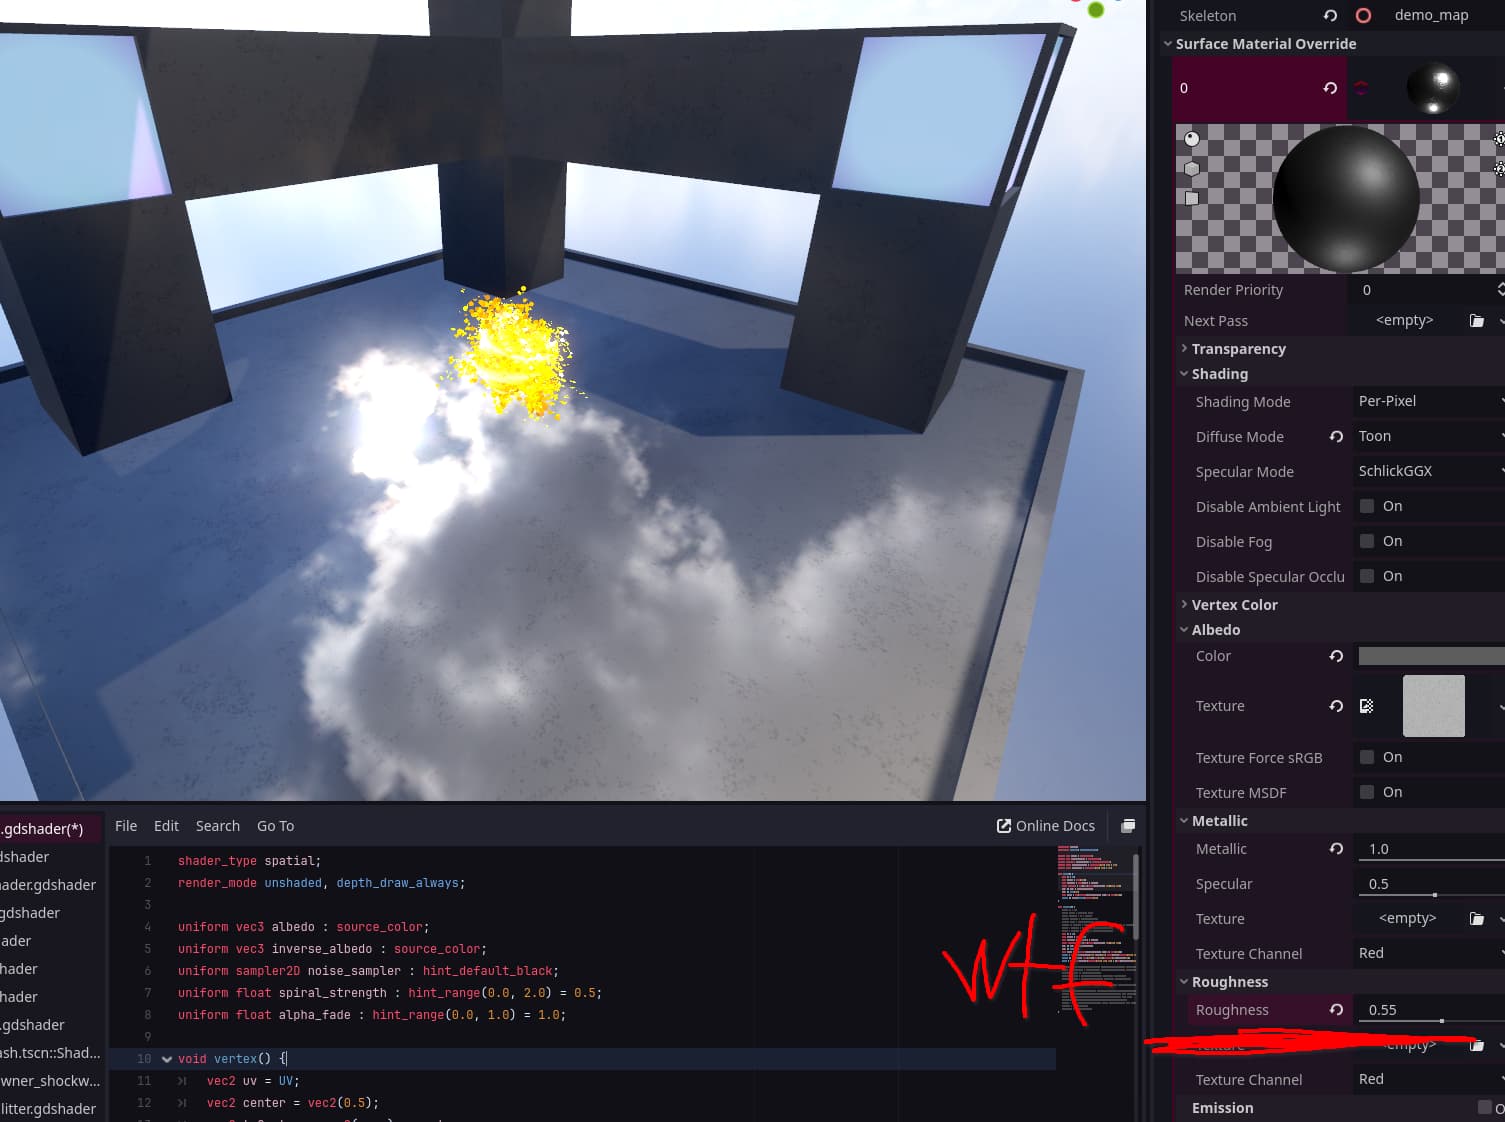Revert the Skeleton property to default
This screenshot has width=1505, height=1122.
pyautogui.click(x=1330, y=16)
